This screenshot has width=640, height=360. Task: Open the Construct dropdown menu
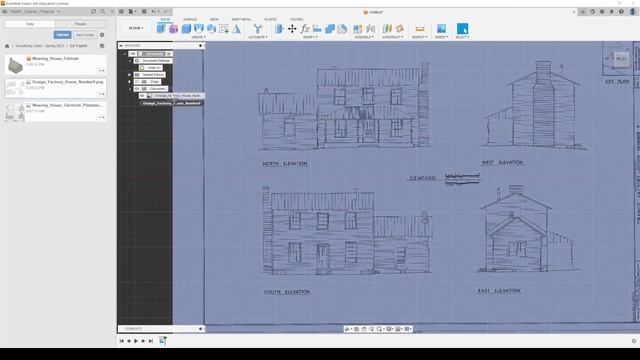pos(392,37)
